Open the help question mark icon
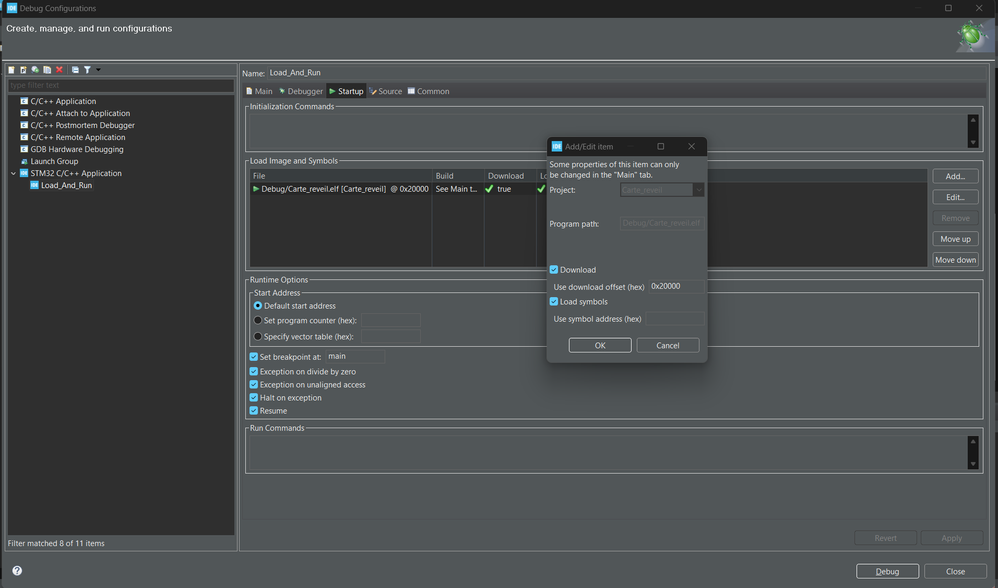This screenshot has height=588, width=998. tap(17, 571)
